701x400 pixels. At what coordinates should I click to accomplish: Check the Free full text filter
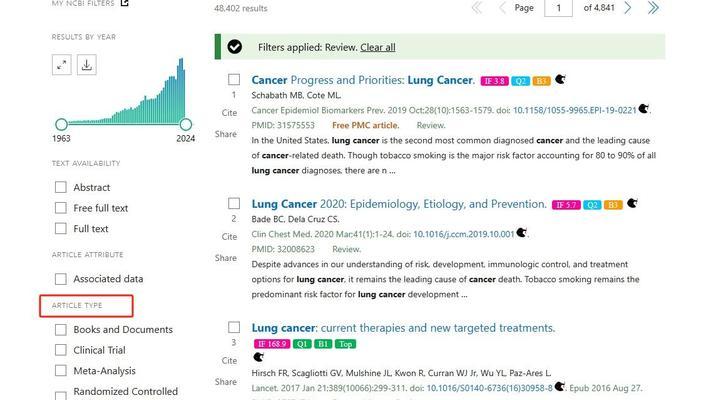point(61,208)
